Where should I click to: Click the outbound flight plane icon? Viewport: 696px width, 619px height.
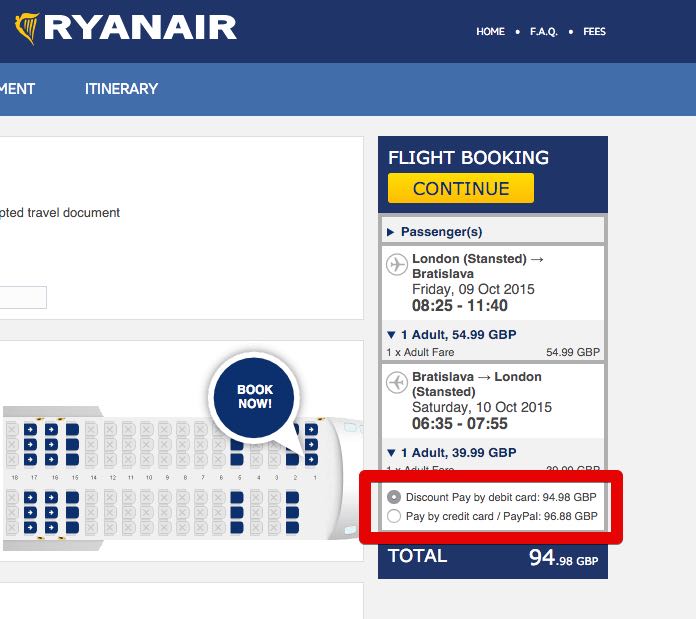[x=397, y=265]
